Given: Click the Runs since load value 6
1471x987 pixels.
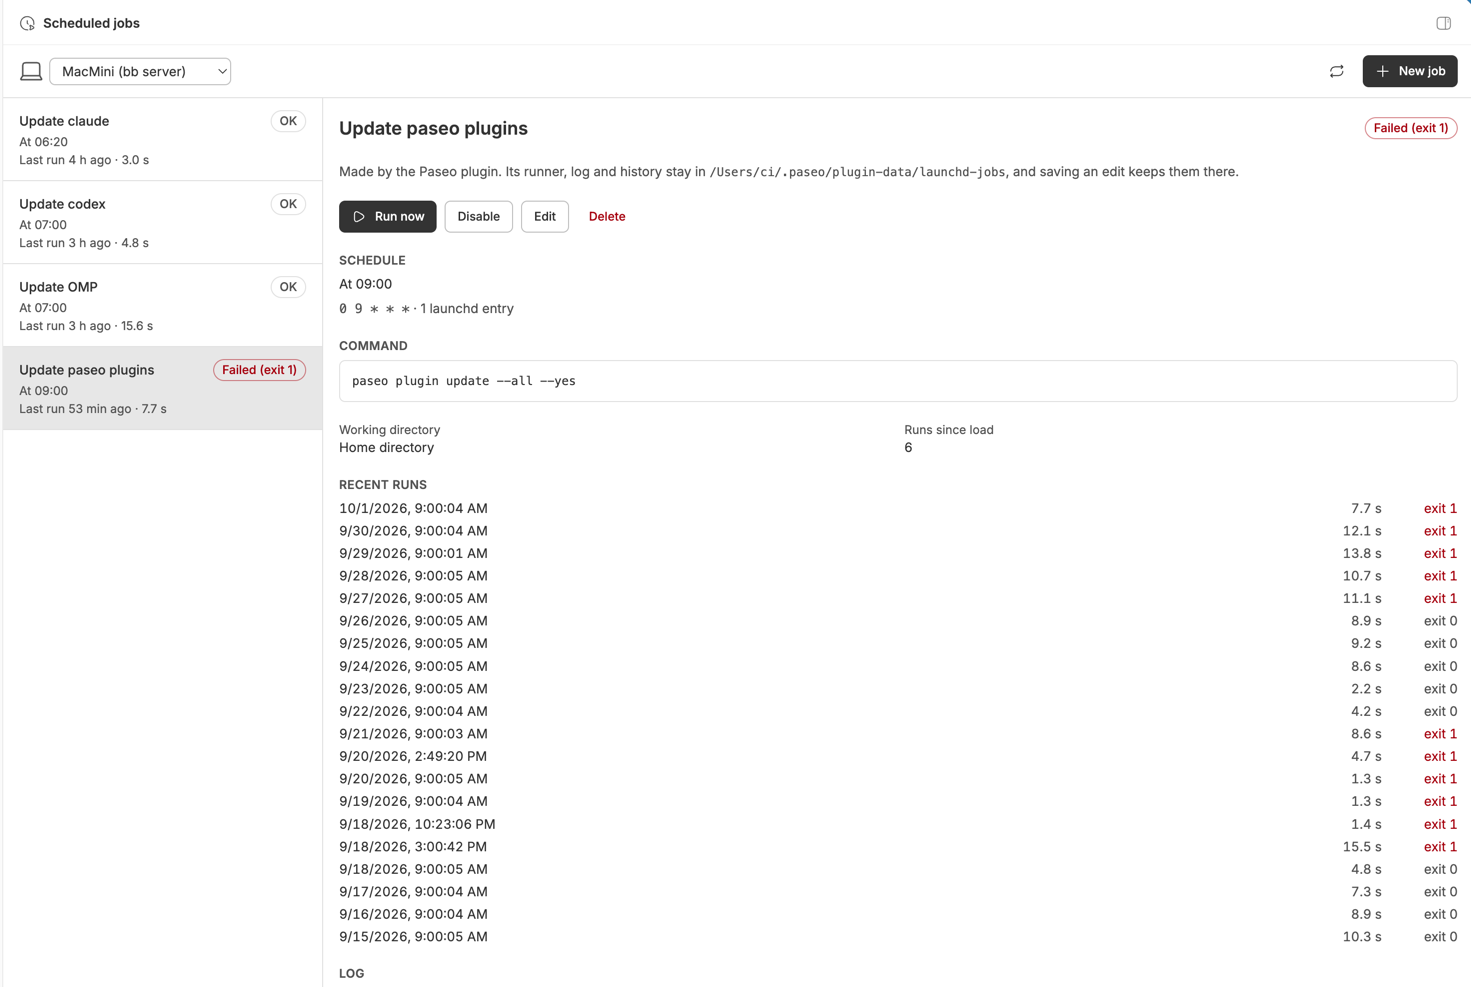Looking at the screenshot, I should 908,448.
